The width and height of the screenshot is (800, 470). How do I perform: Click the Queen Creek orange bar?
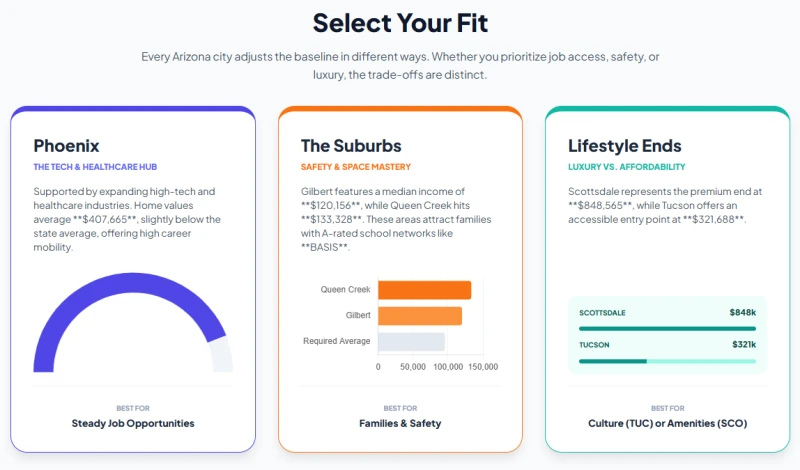coord(424,290)
